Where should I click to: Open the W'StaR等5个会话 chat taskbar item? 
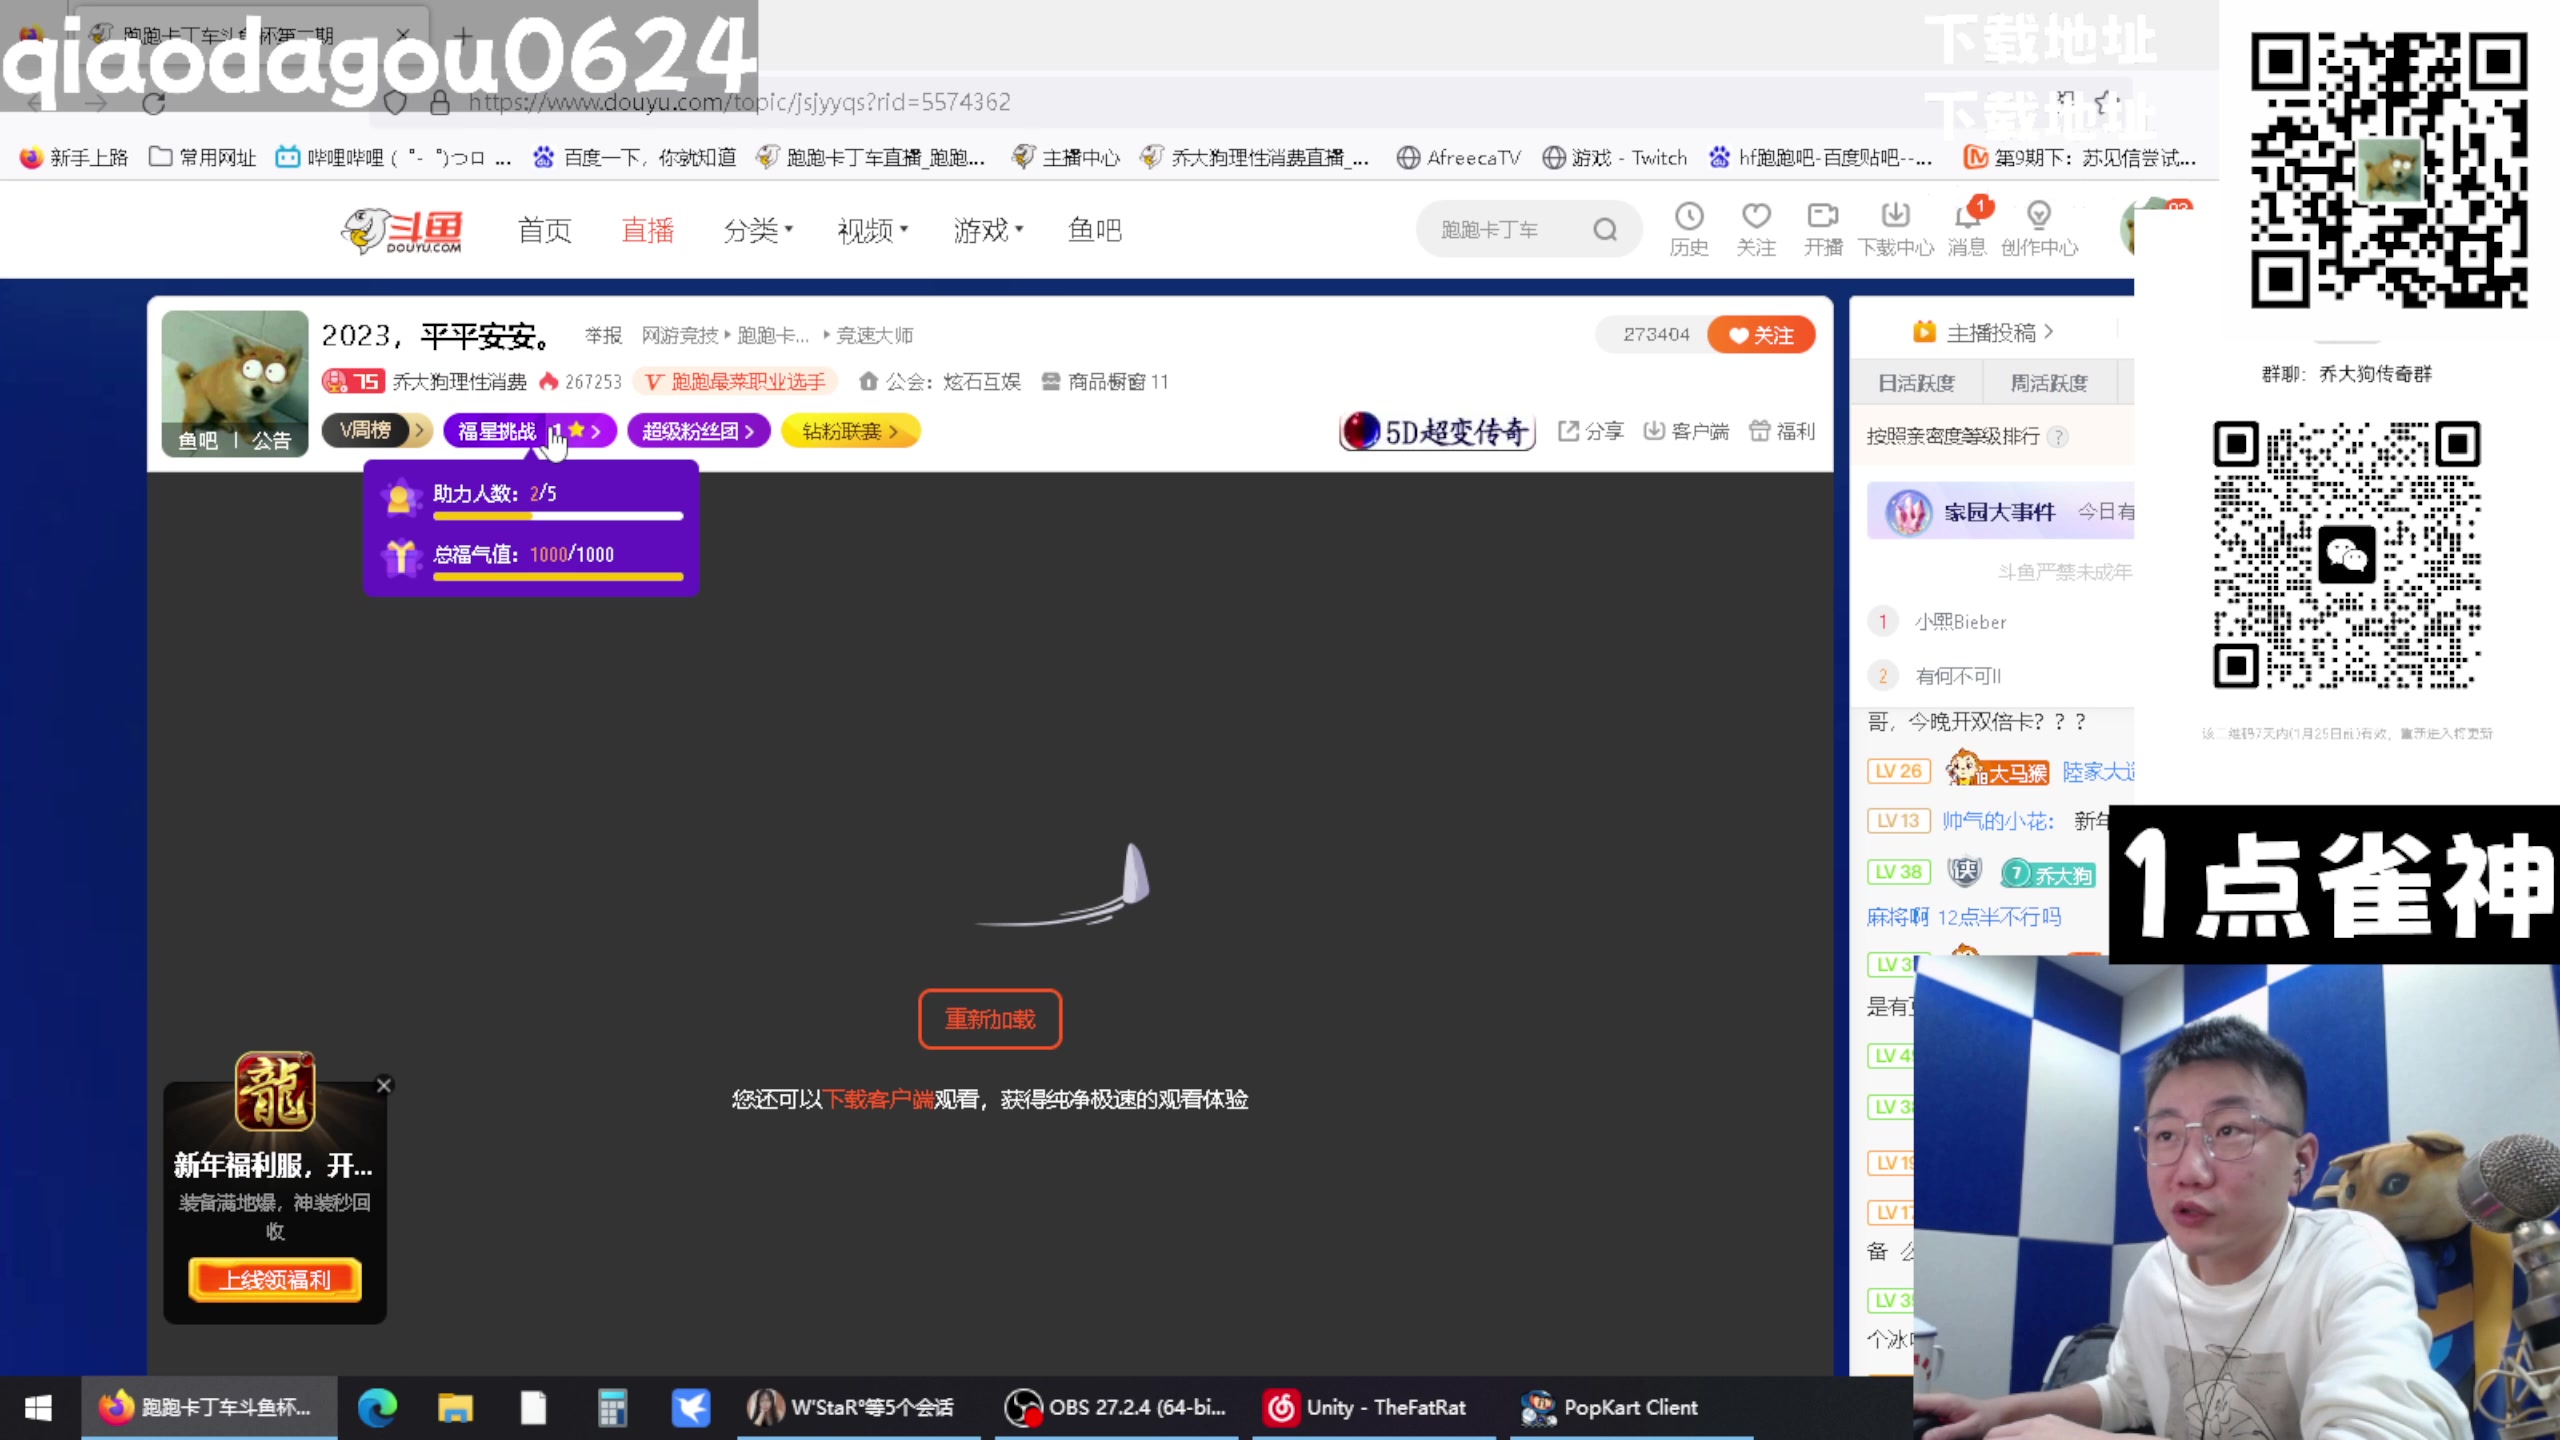(858, 1408)
